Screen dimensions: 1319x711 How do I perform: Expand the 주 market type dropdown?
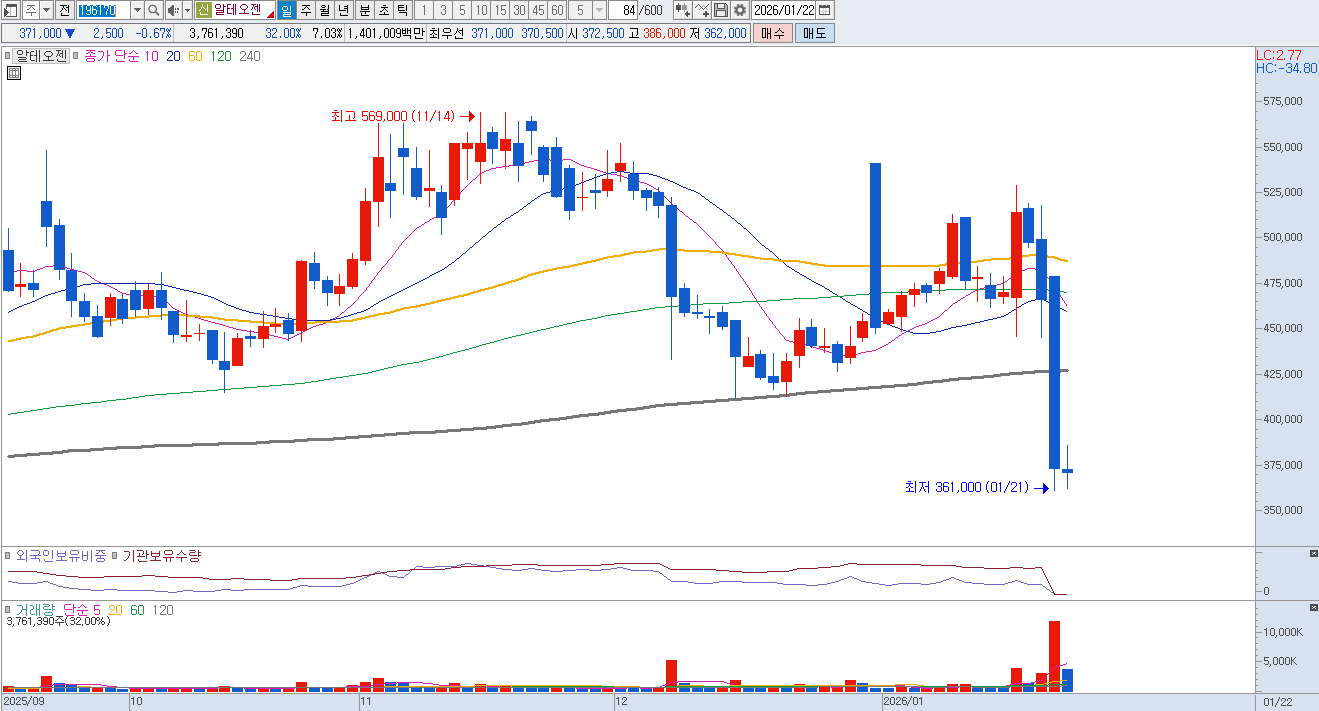46,10
